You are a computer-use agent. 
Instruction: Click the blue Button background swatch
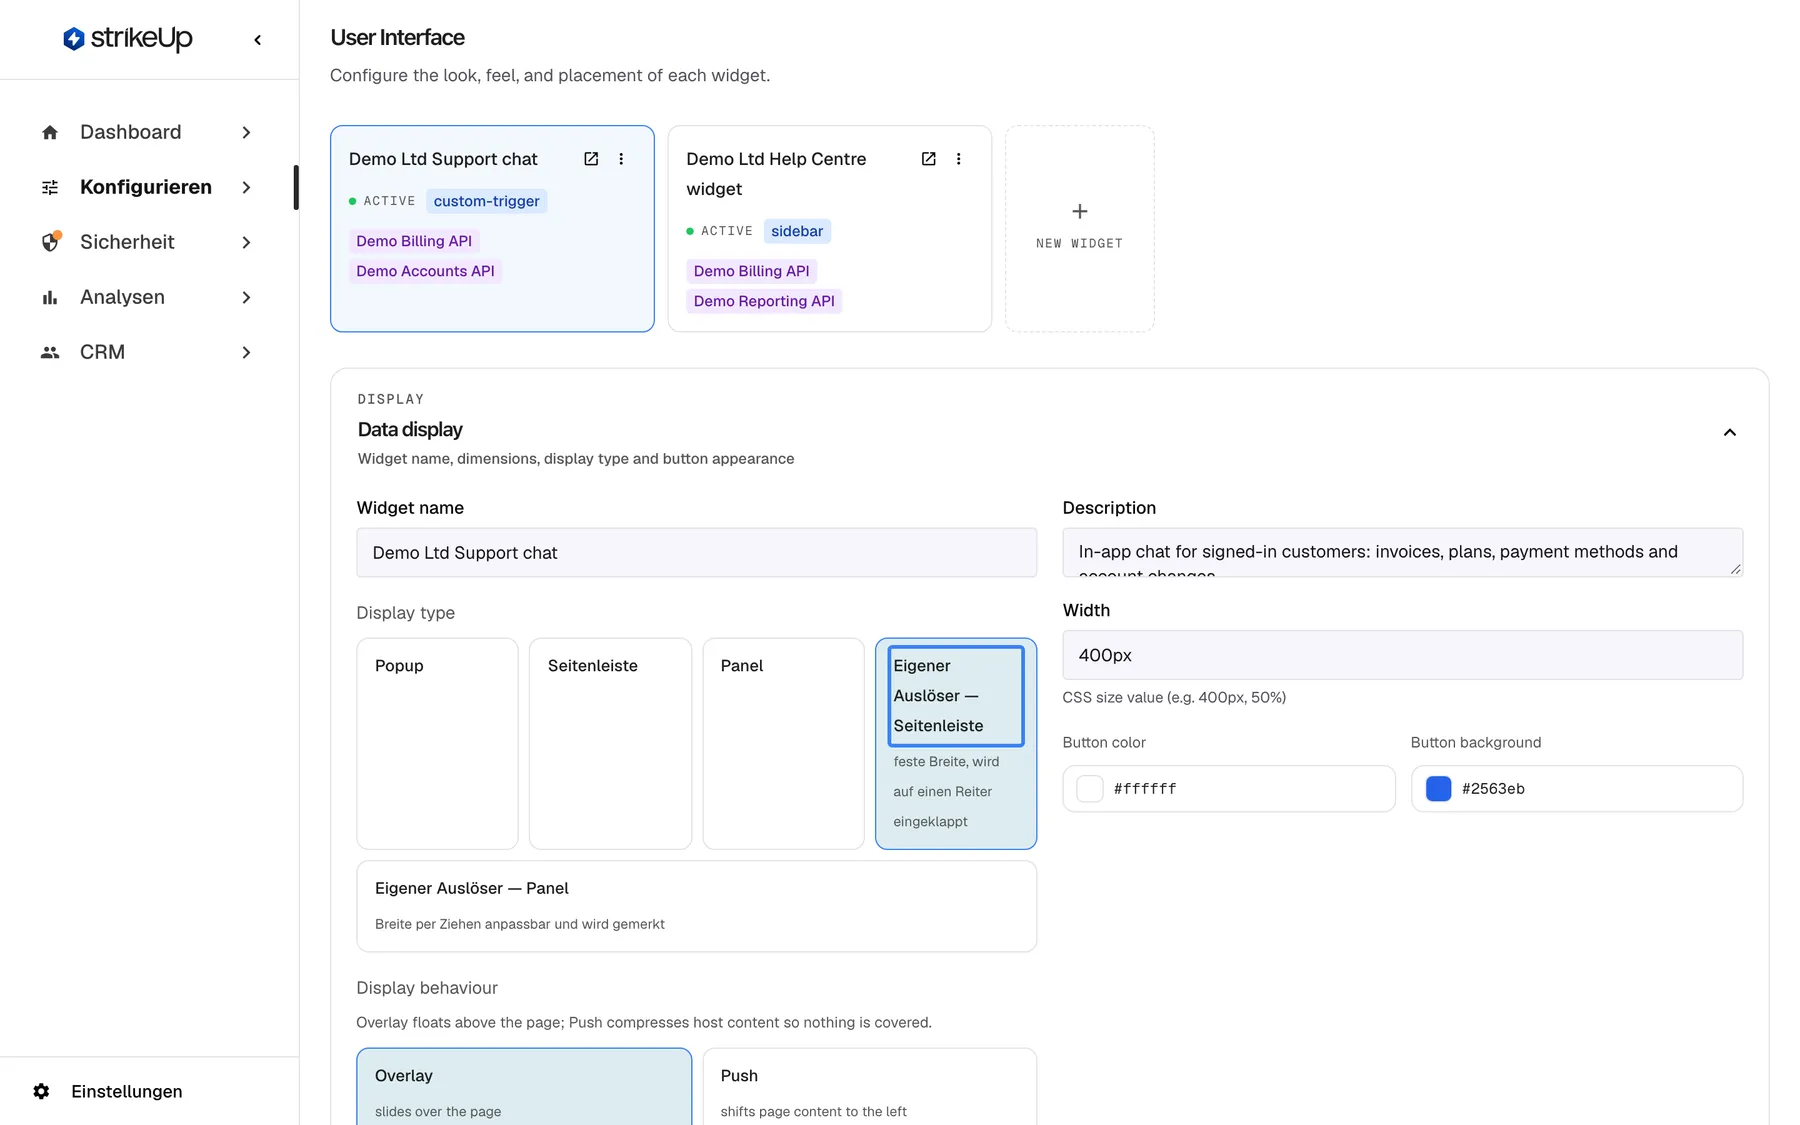[1438, 788]
